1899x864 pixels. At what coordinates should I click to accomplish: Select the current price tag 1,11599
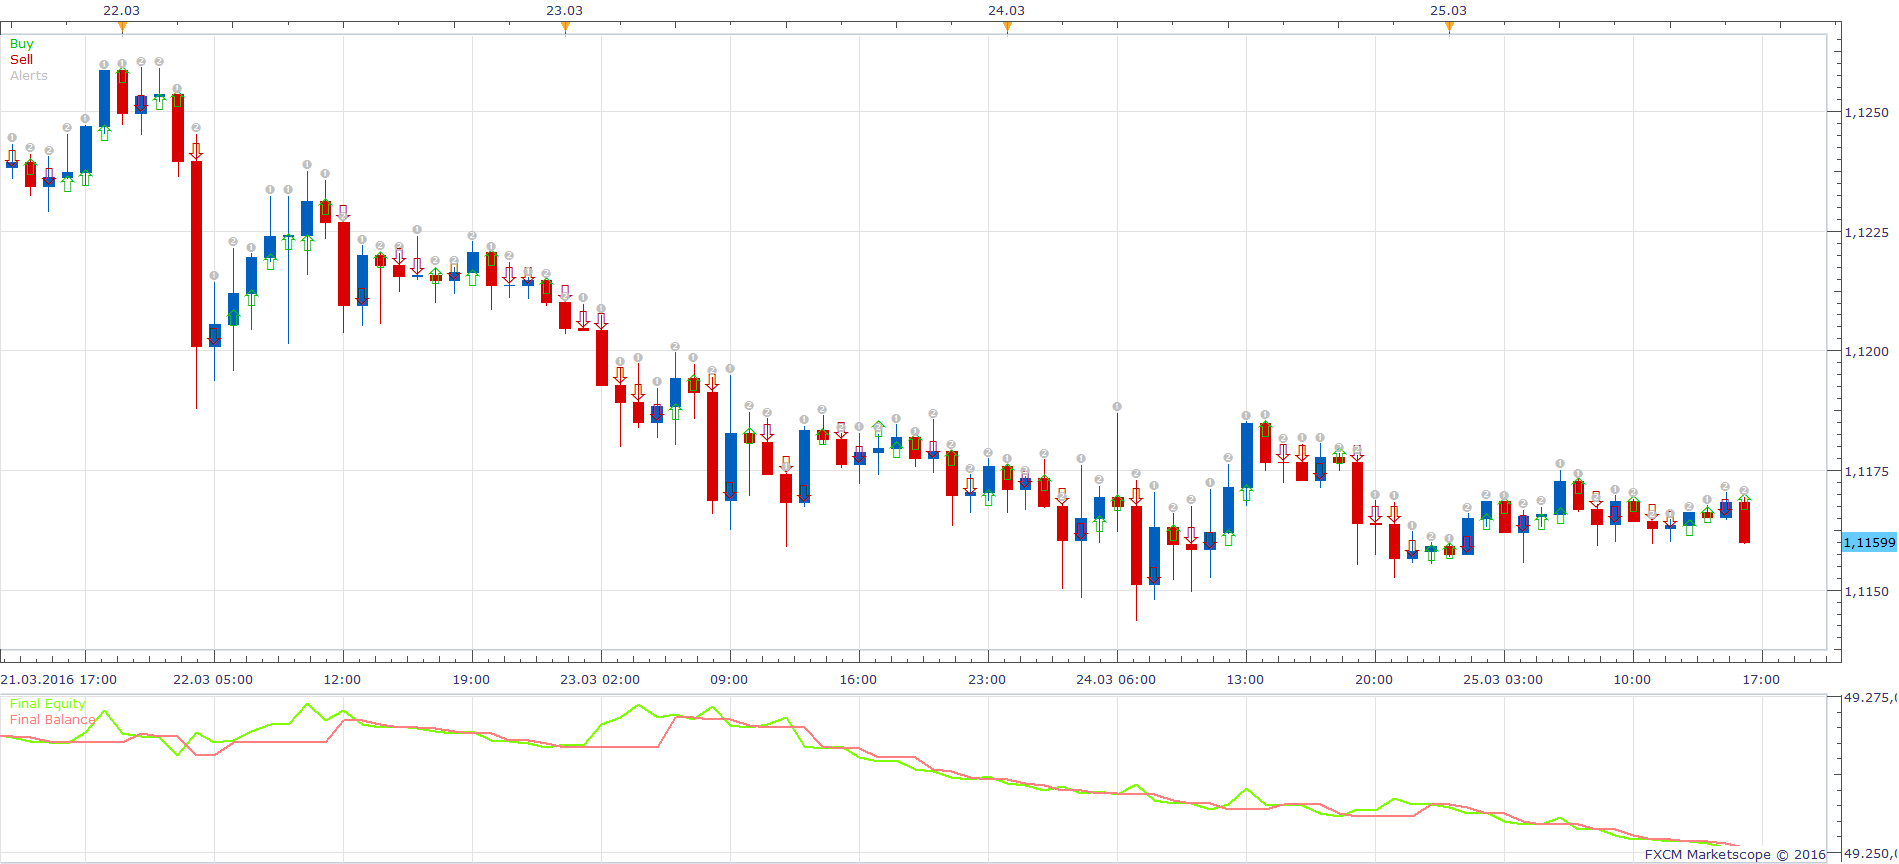tap(1869, 543)
